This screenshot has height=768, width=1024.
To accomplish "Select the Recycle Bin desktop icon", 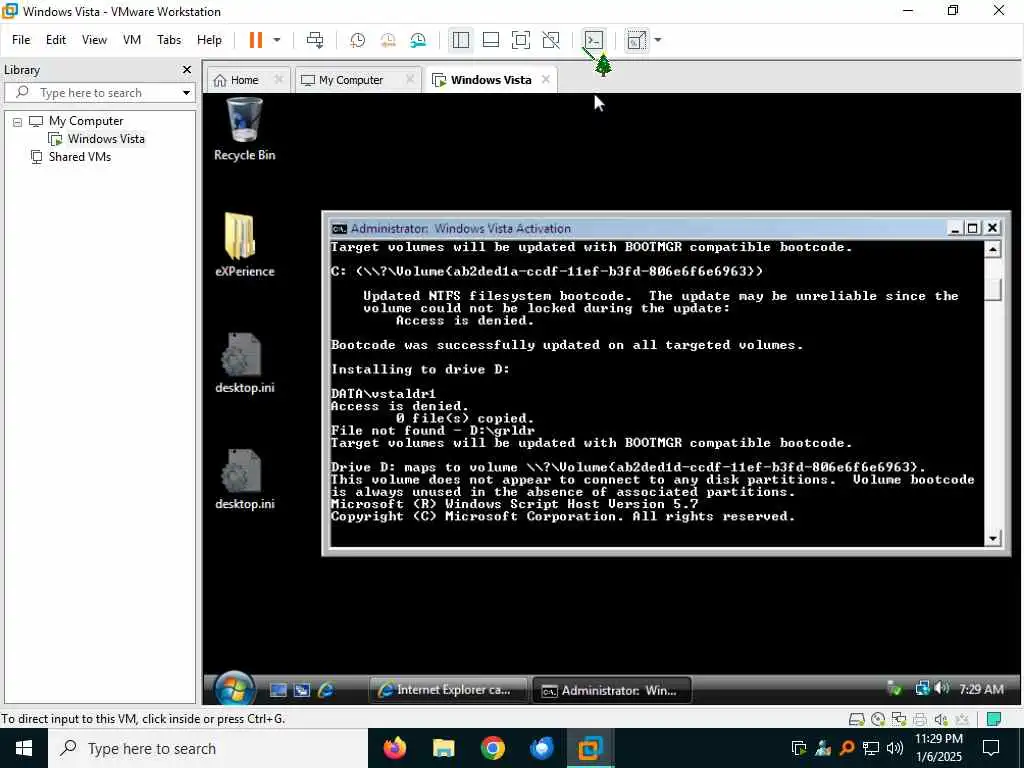I will pos(244,129).
